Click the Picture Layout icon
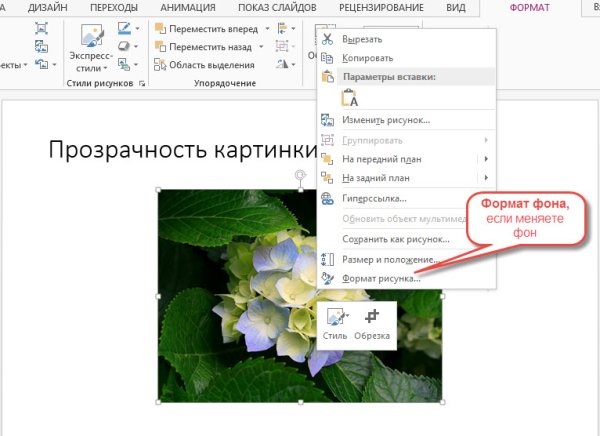Image resolution: width=600 pixels, height=436 pixels. coord(124,64)
